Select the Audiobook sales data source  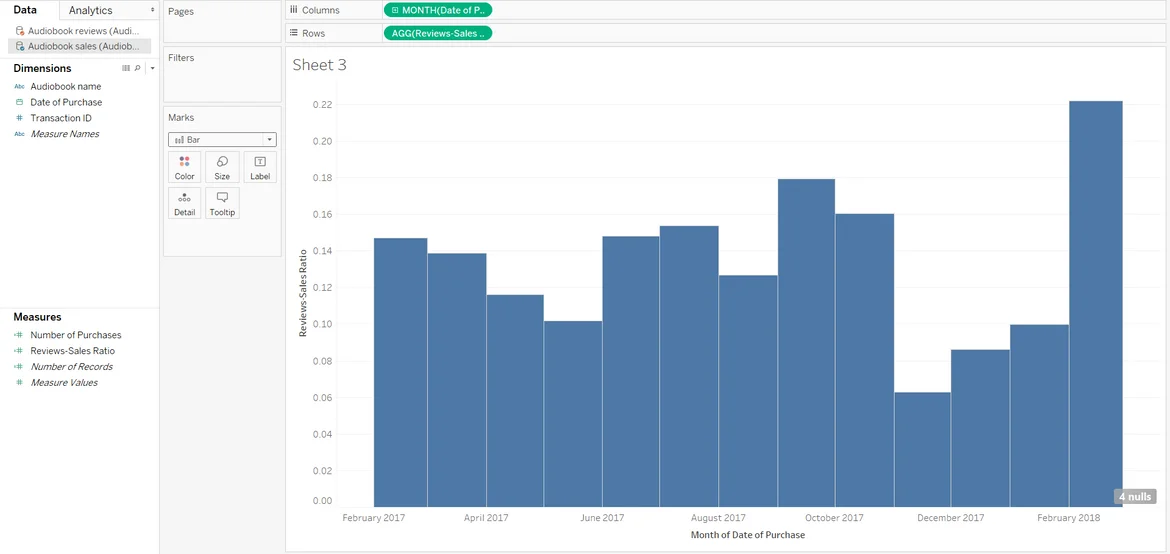(82, 46)
